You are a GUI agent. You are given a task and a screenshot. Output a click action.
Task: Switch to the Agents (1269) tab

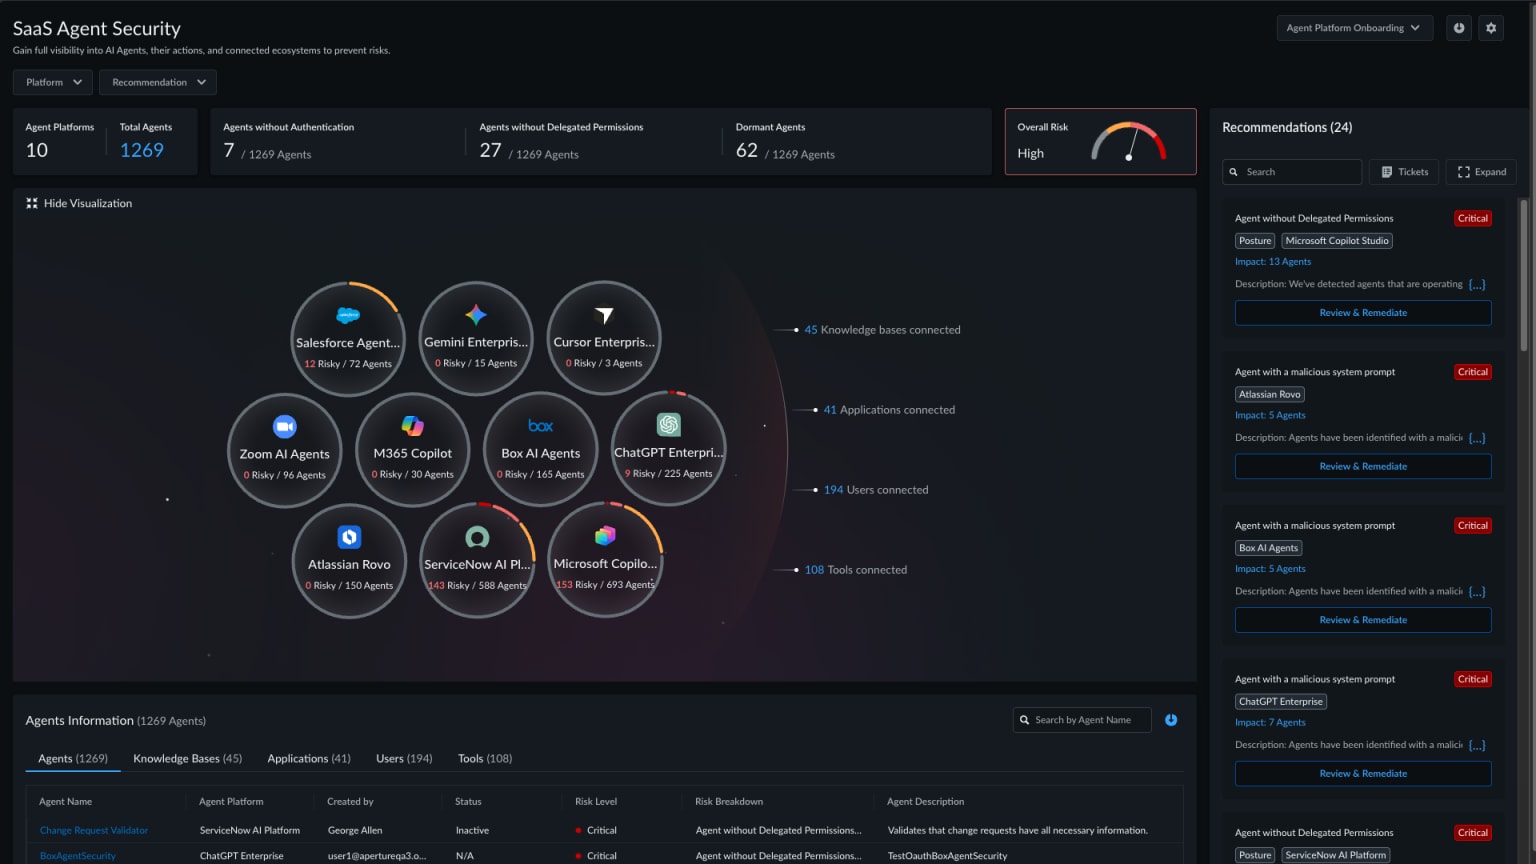click(x=73, y=758)
